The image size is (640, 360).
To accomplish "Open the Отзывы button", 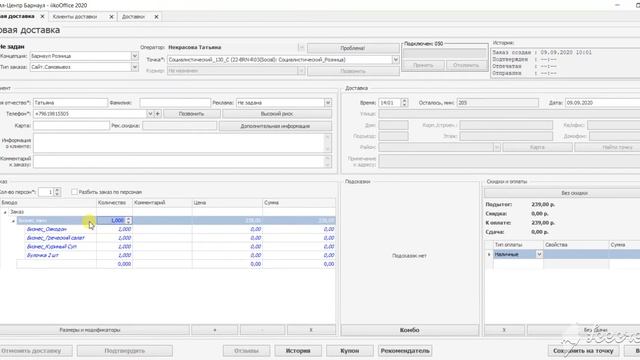I will [x=247, y=351].
